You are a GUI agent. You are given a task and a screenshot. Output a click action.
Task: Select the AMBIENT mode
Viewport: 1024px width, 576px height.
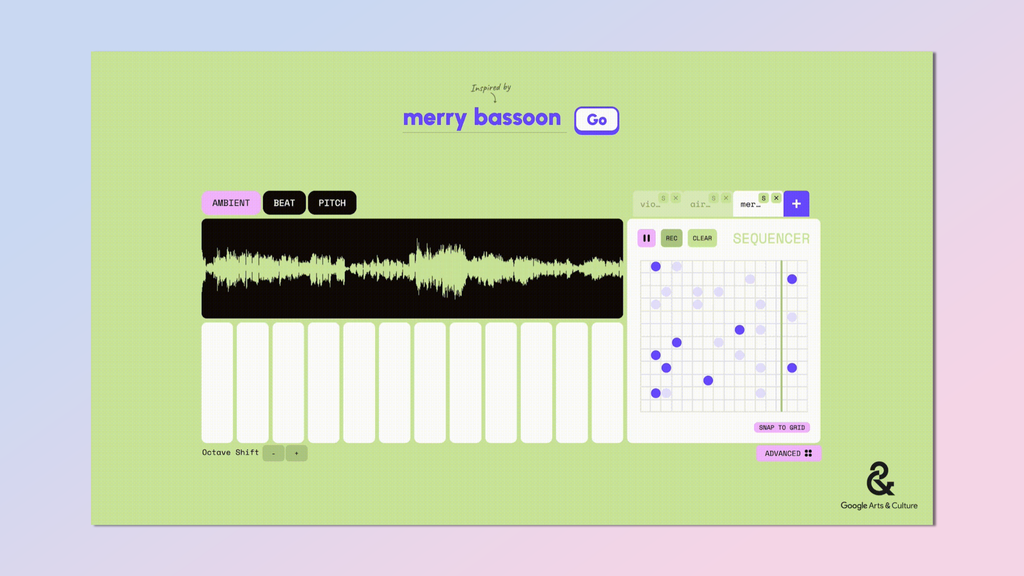(230, 202)
